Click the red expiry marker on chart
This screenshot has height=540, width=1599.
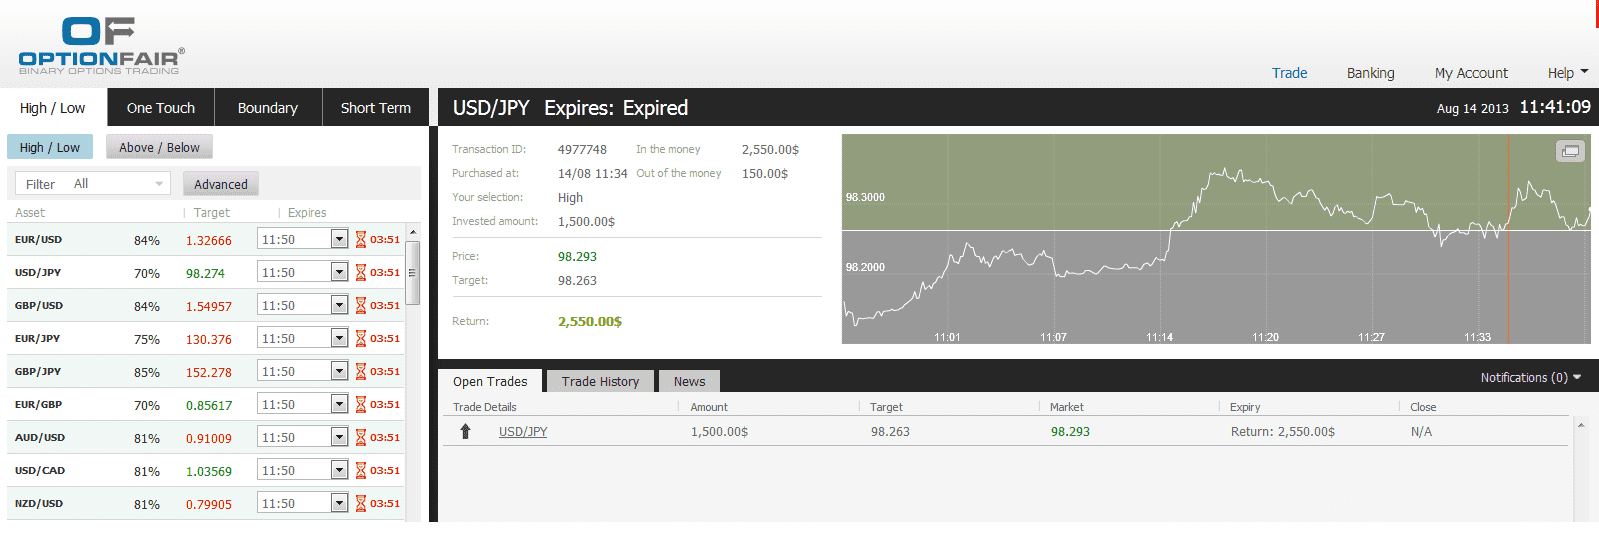point(1508,240)
